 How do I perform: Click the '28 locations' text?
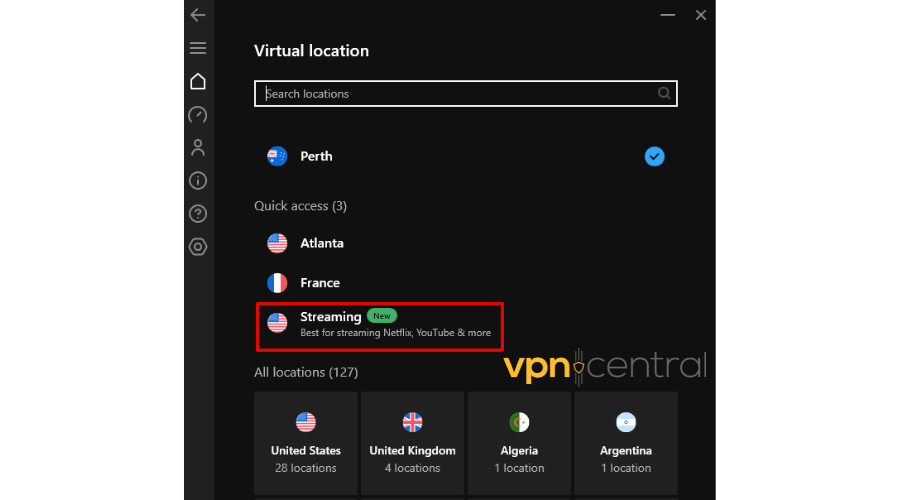(x=306, y=468)
